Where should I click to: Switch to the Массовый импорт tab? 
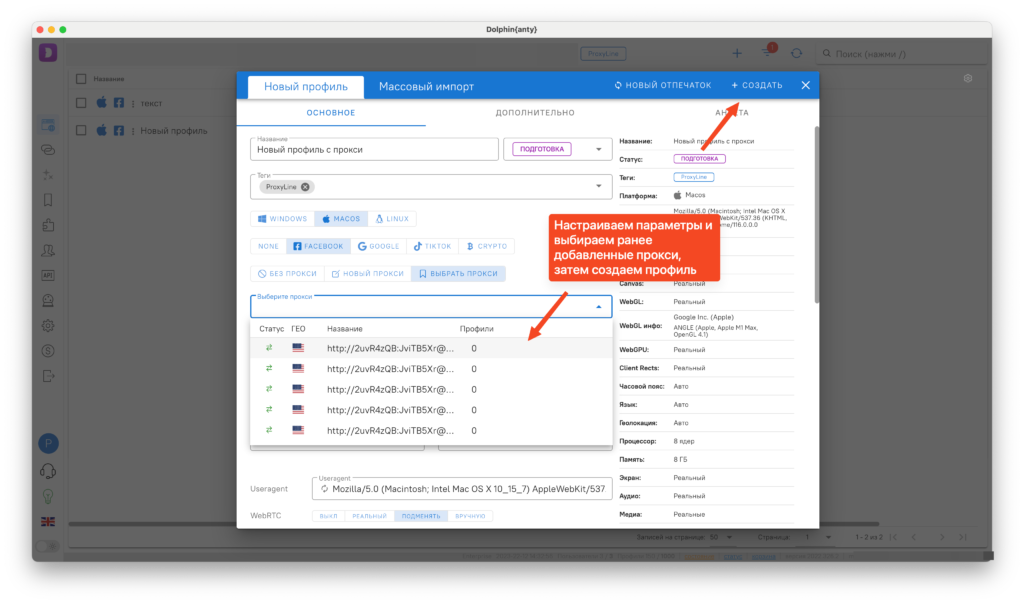(426, 86)
